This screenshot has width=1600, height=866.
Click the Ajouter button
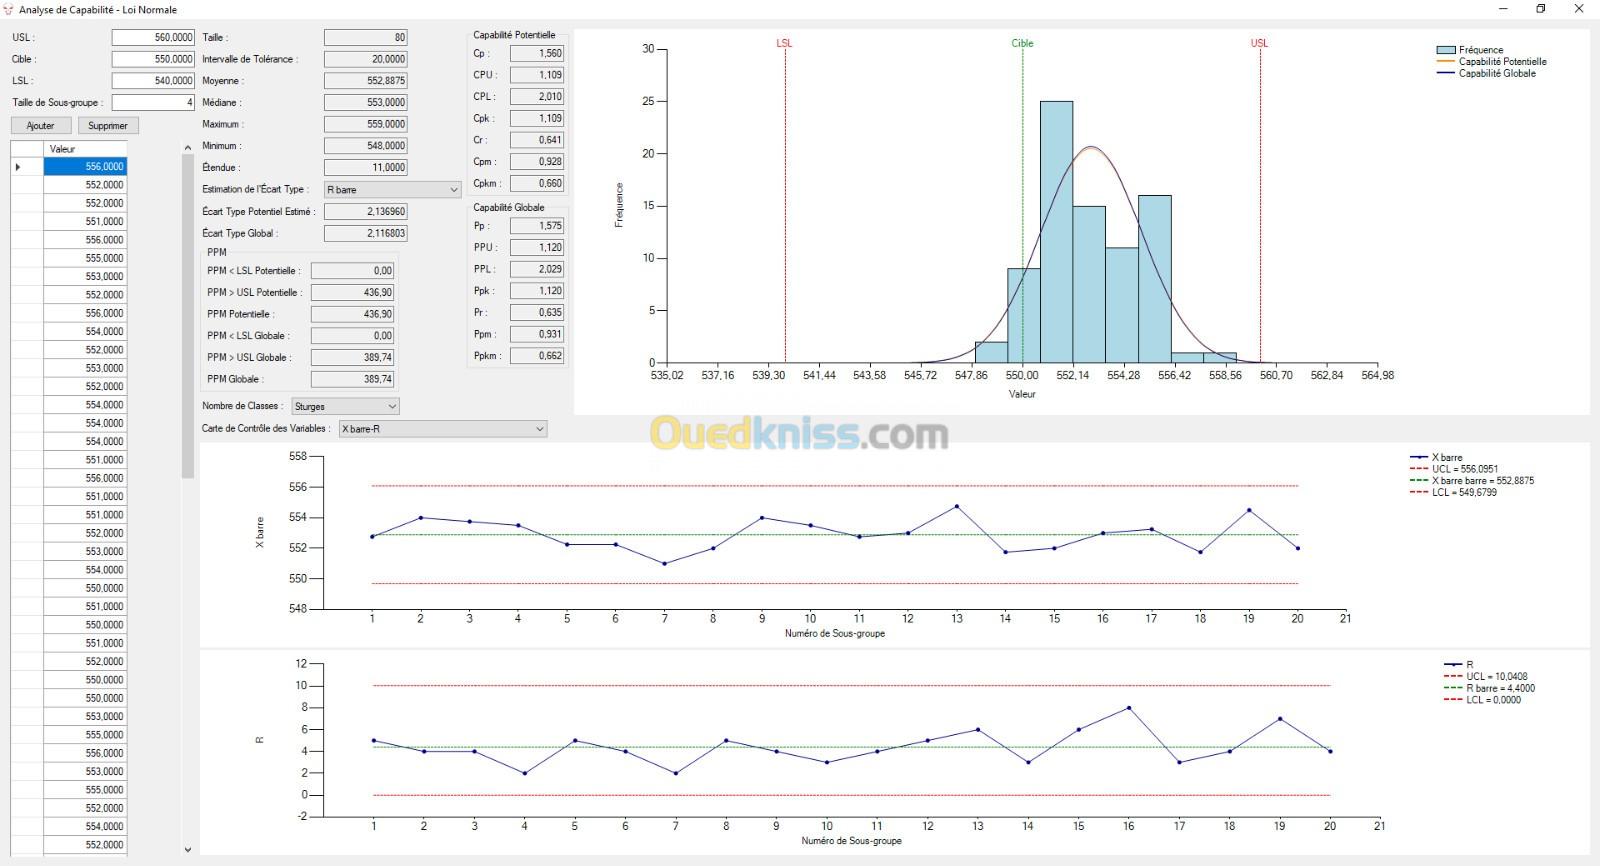pos(41,125)
